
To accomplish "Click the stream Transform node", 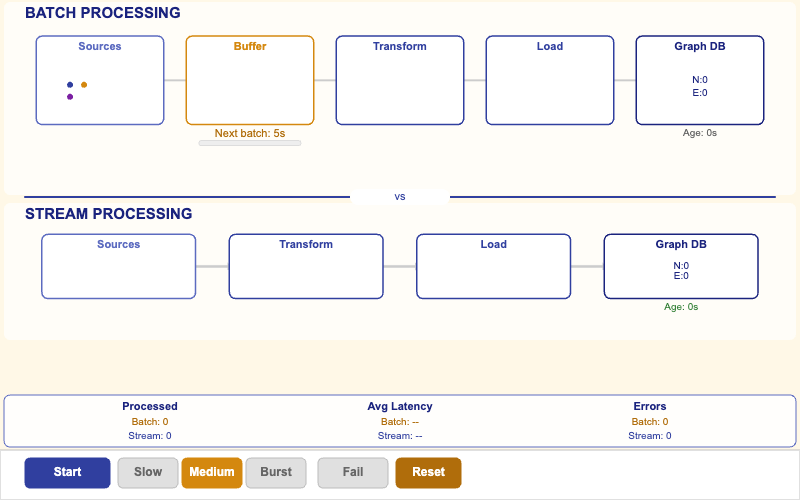I will (x=306, y=266).
